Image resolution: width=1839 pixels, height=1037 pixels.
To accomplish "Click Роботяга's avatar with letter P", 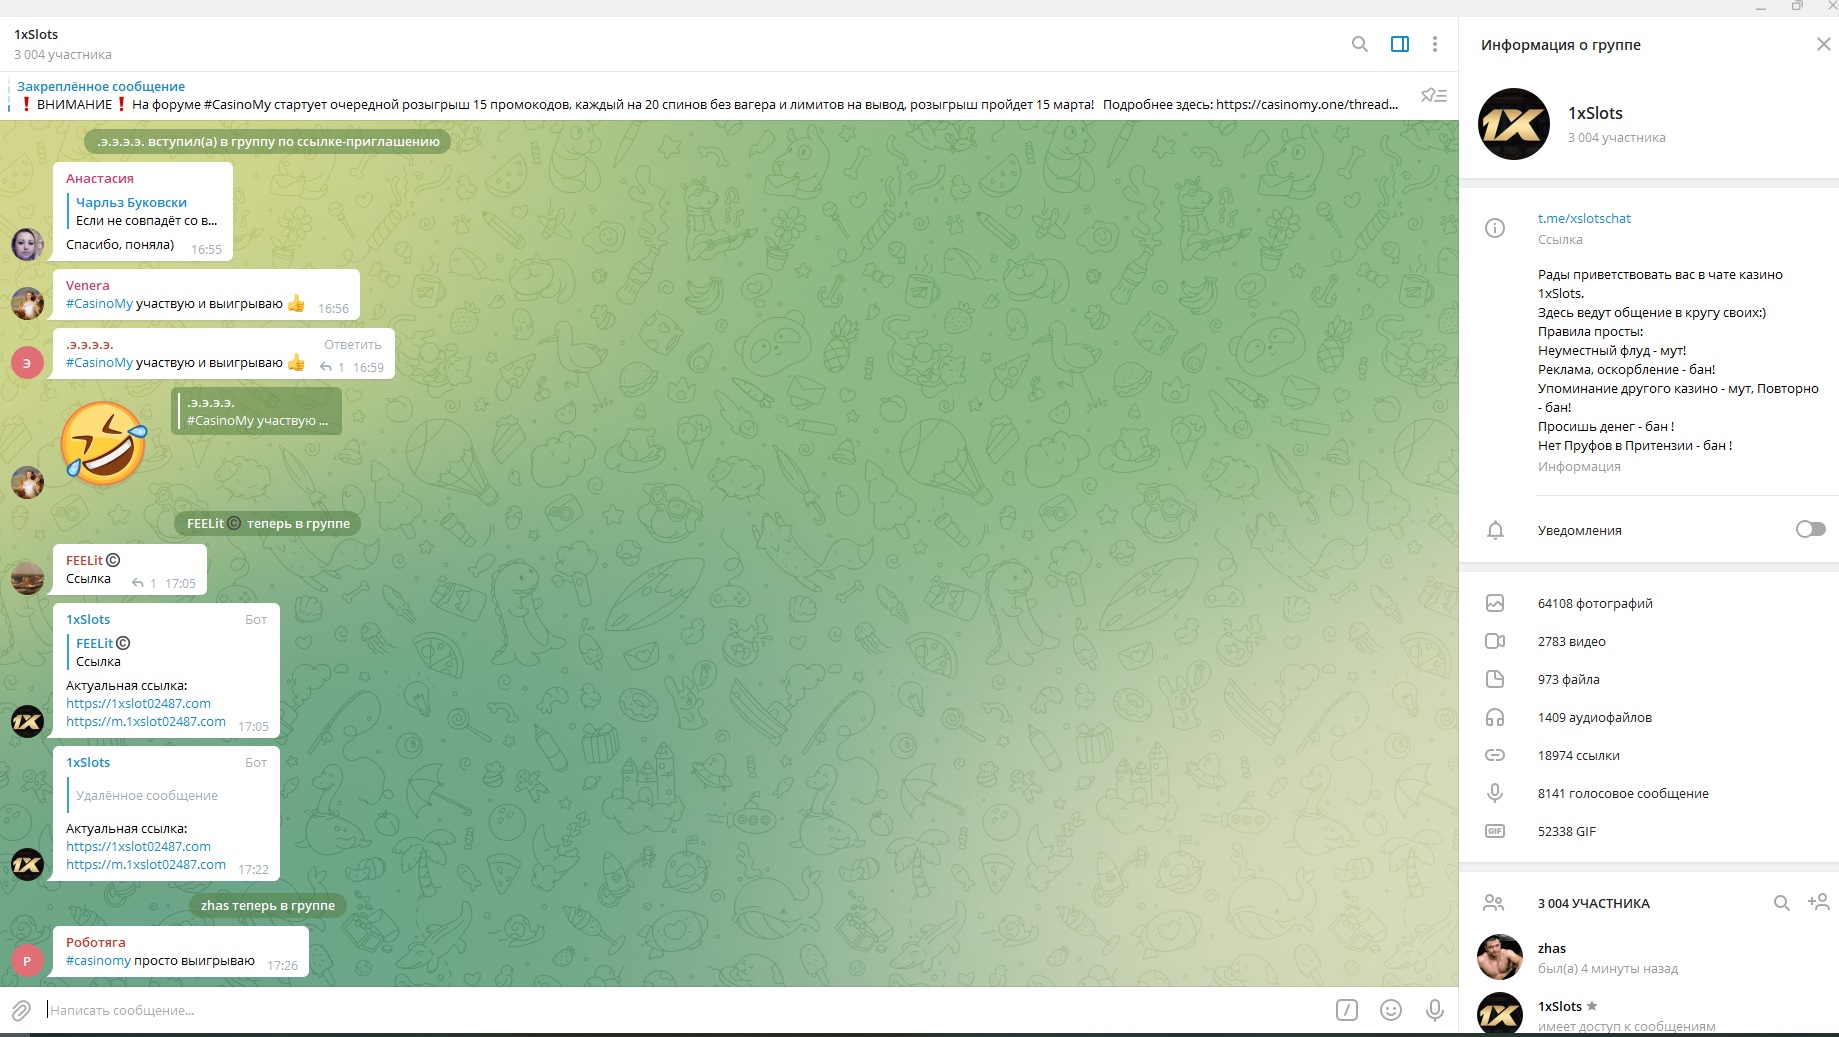I will pyautogui.click(x=27, y=960).
